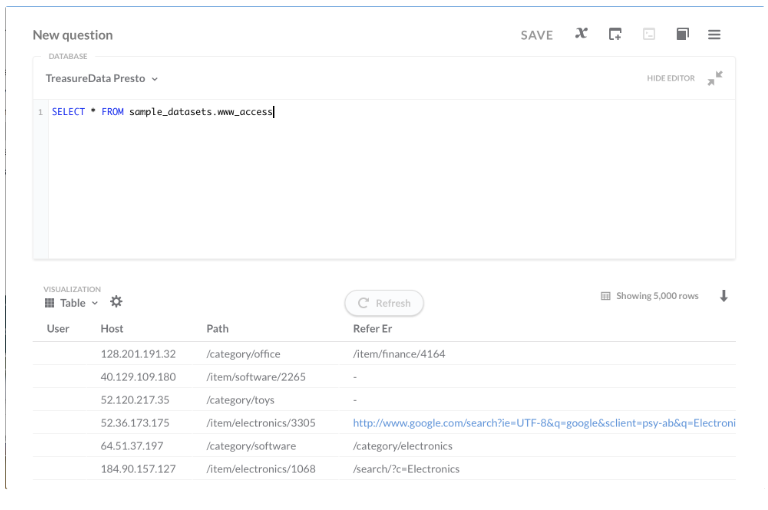Click the Refresh button

384,303
